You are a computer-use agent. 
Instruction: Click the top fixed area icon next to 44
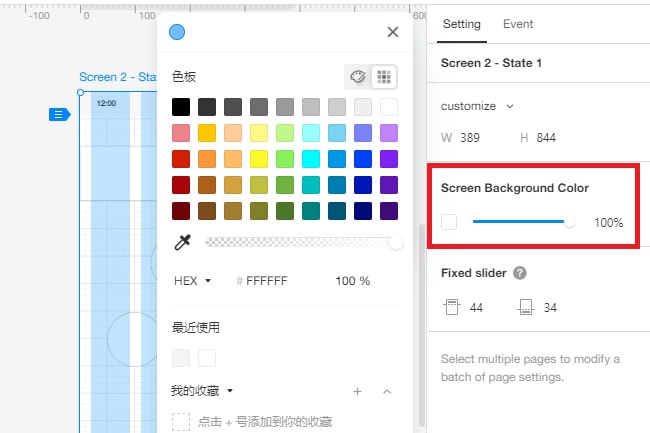click(452, 307)
